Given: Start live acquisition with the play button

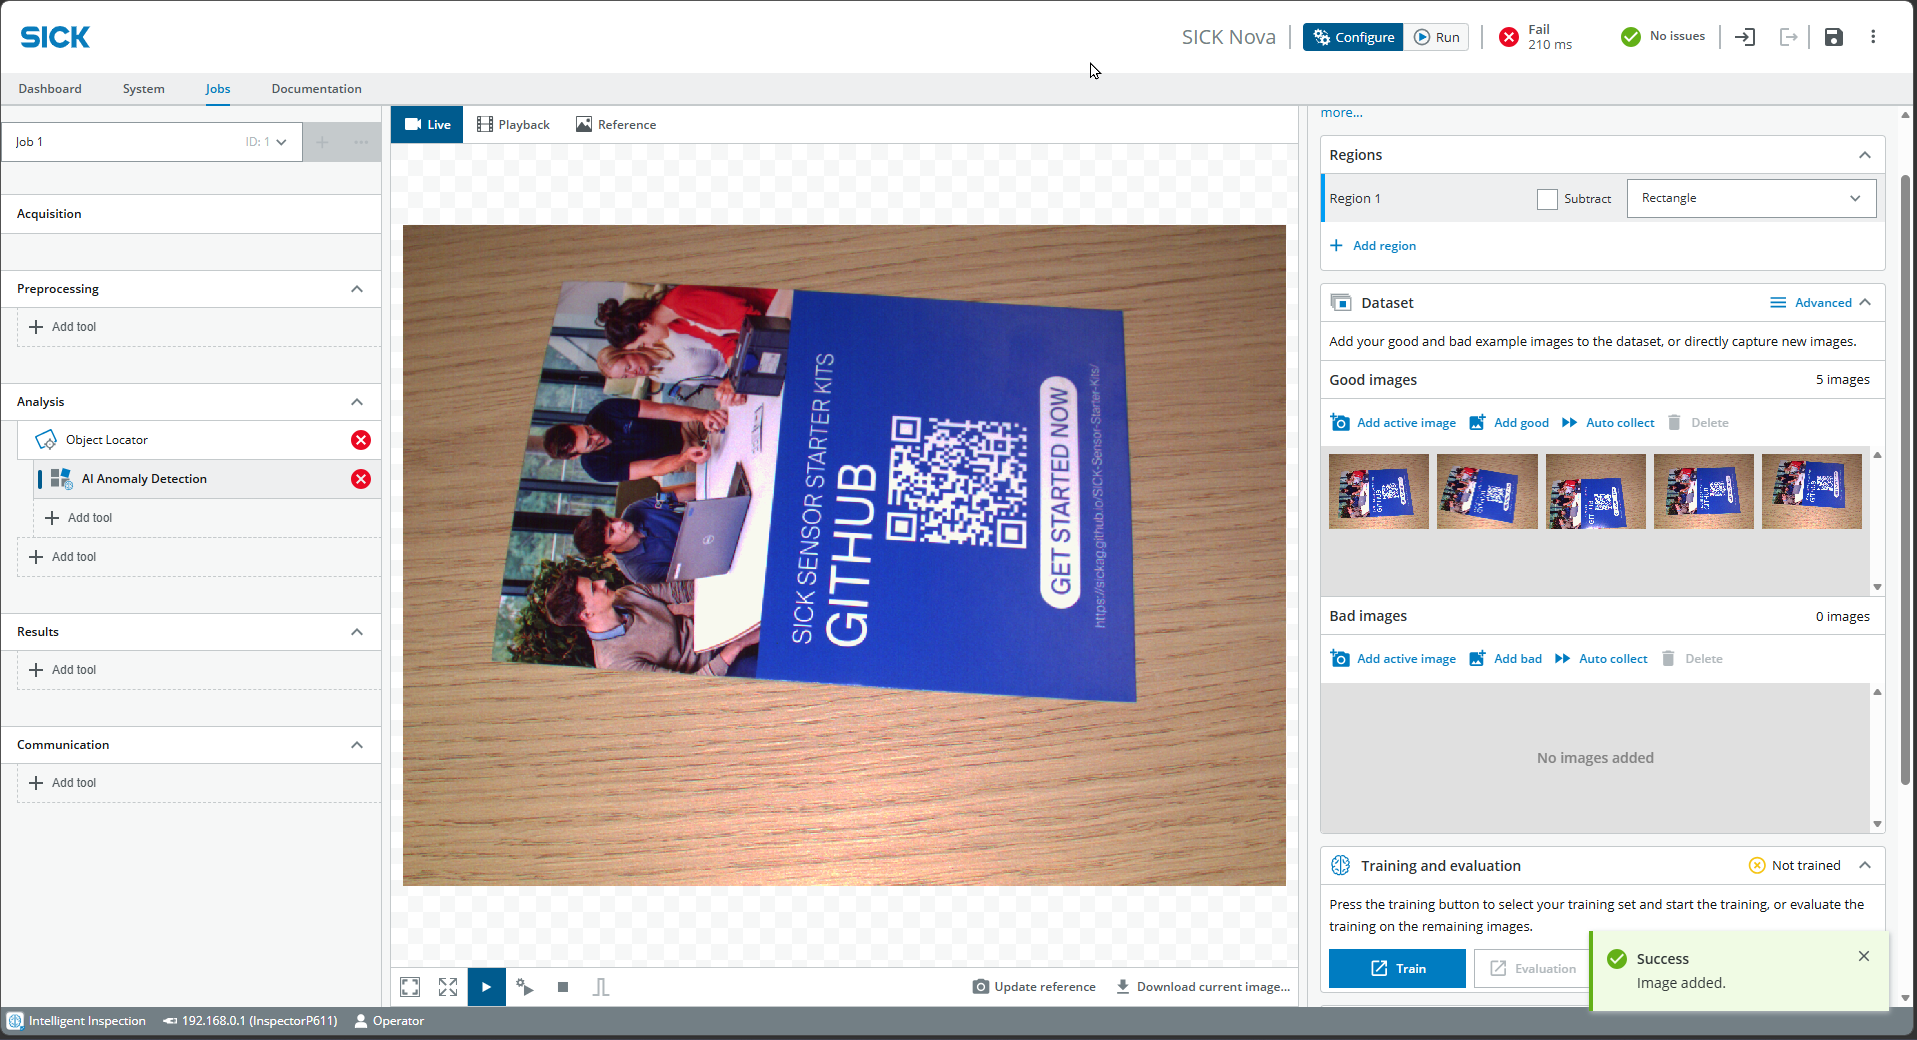Looking at the screenshot, I should tap(486, 987).
